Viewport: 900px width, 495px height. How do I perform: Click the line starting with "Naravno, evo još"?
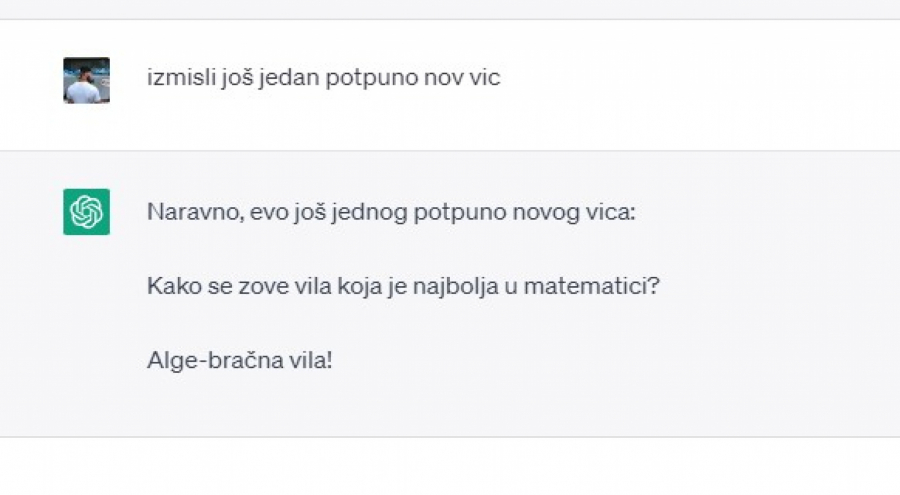tap(391, 213)
